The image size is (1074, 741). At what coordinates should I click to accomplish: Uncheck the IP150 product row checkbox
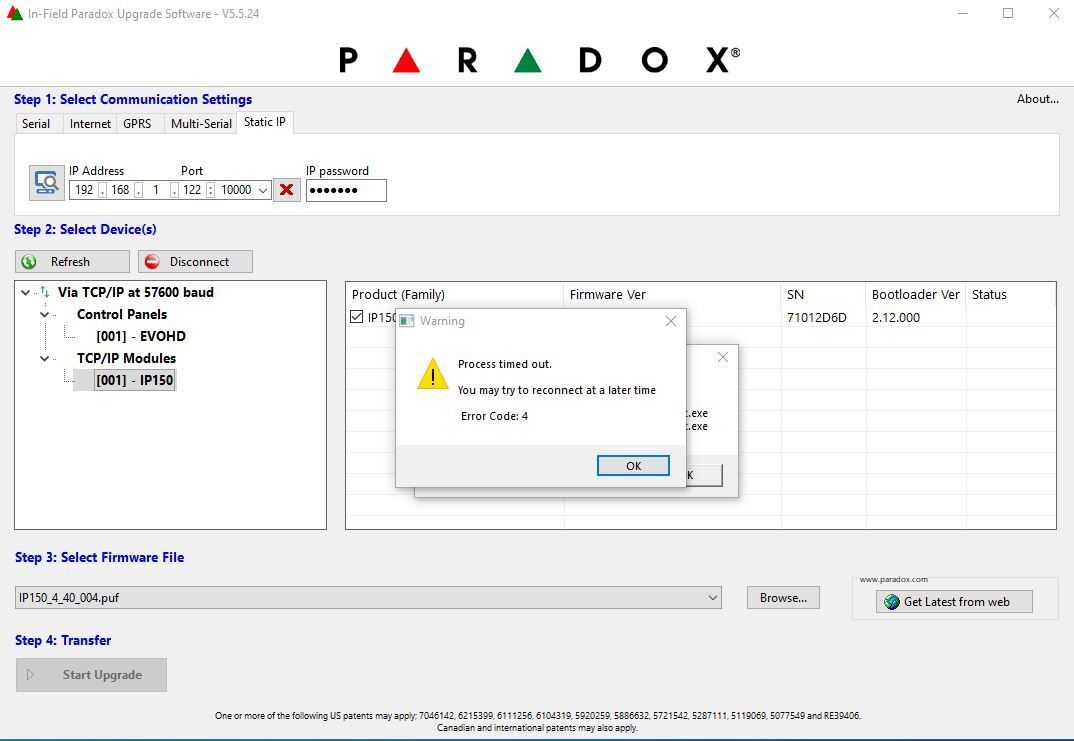(357, 318)
